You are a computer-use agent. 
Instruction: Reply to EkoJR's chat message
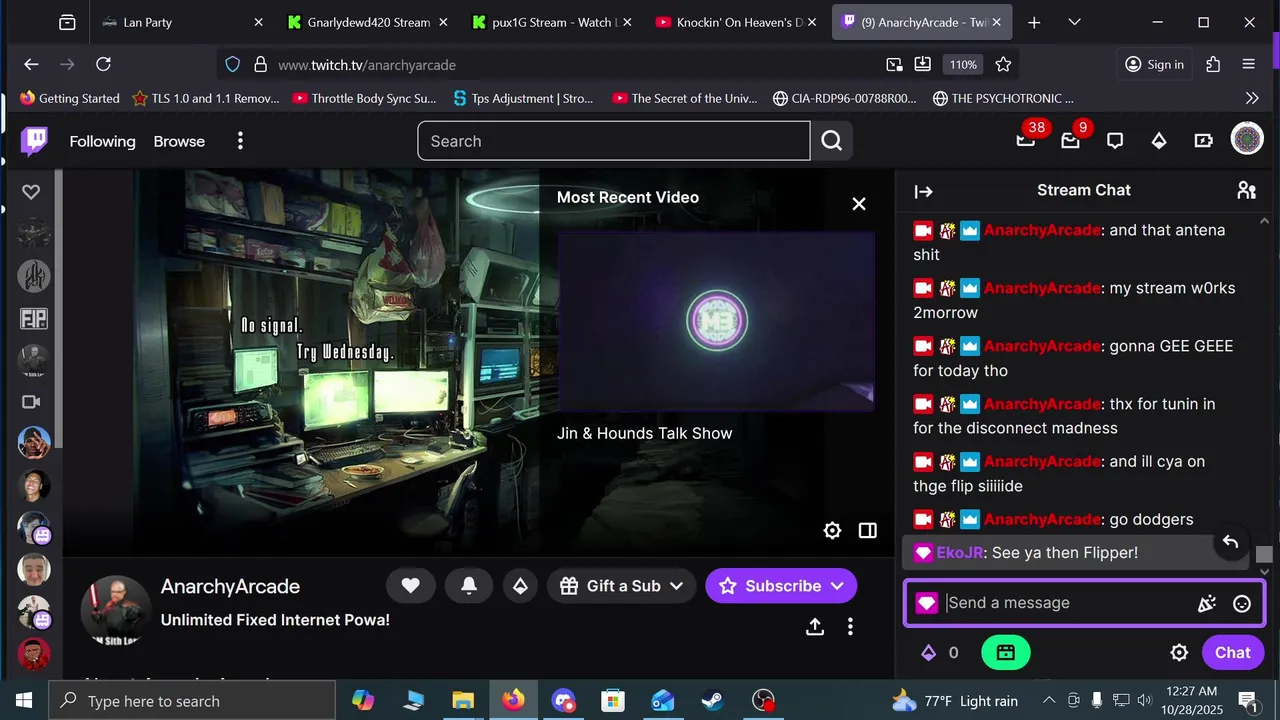point(1231,542)
